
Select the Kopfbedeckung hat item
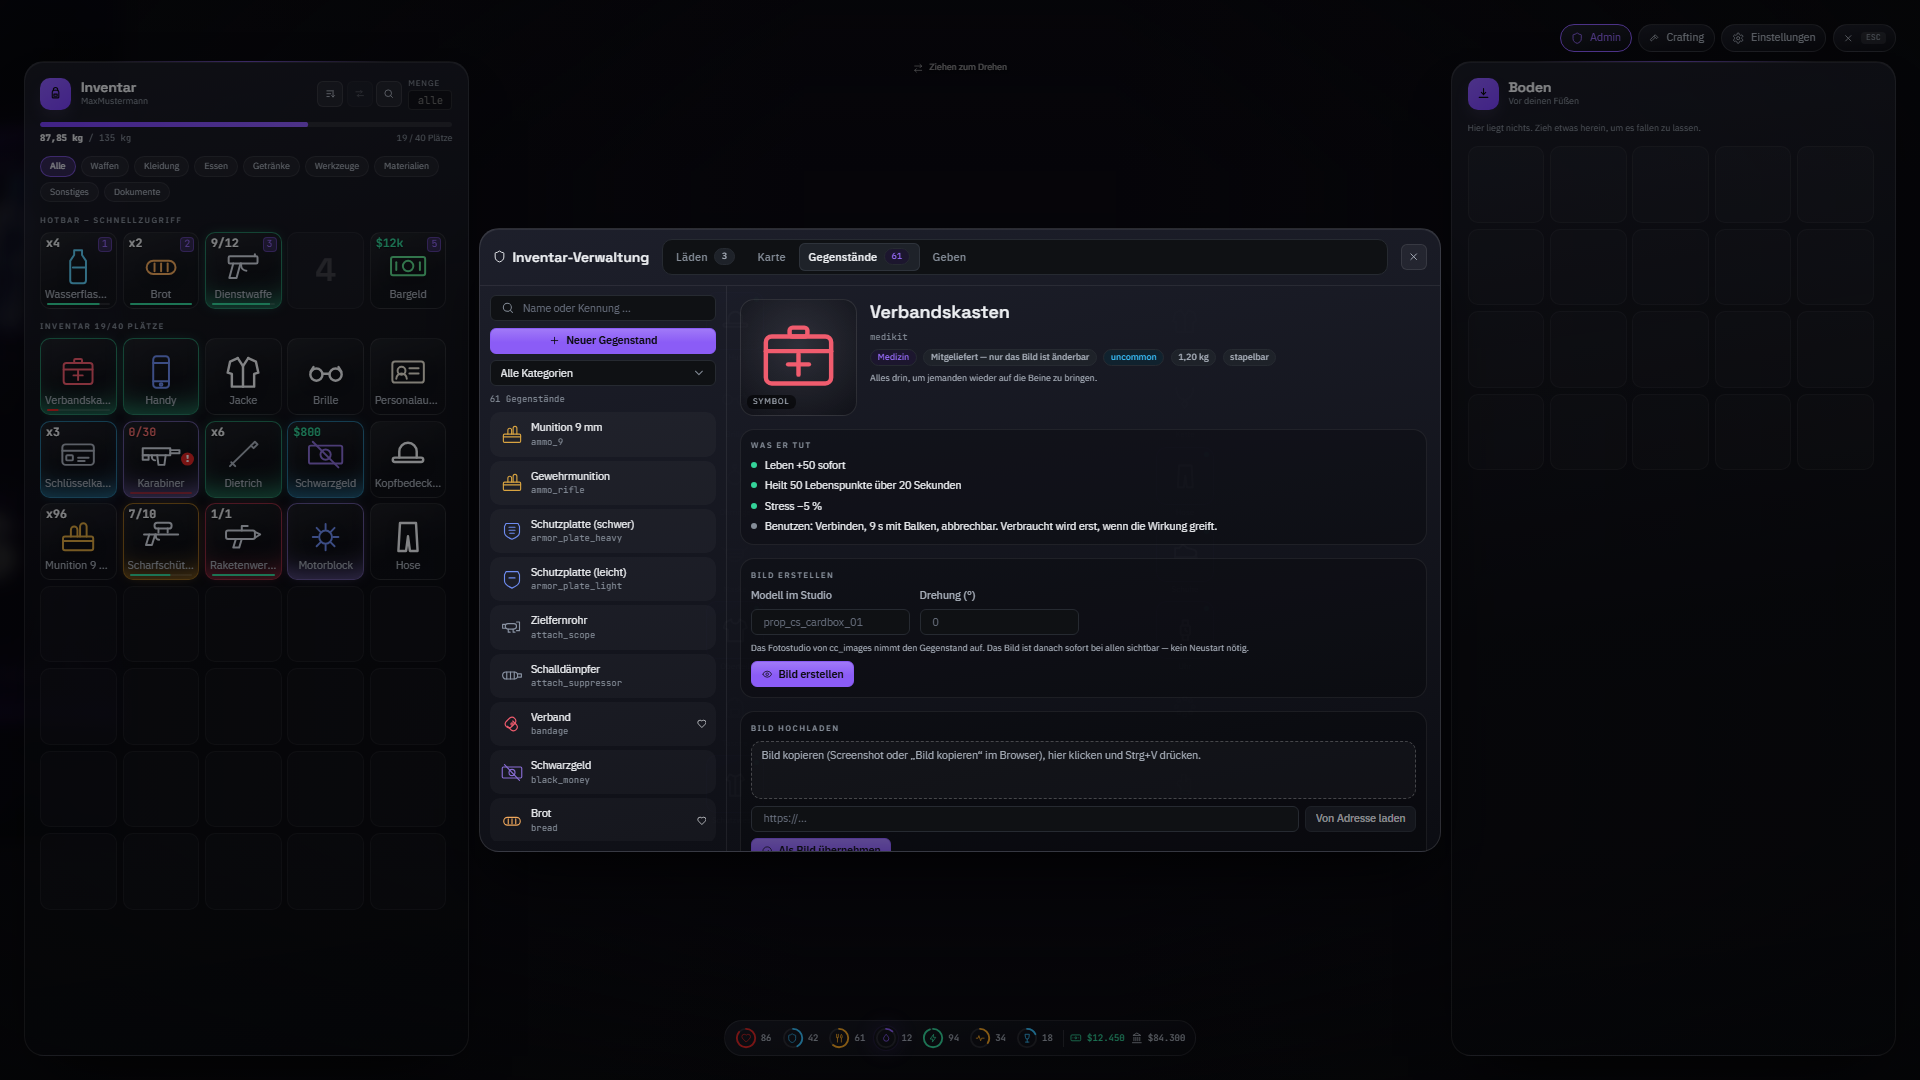click(408, 459)
